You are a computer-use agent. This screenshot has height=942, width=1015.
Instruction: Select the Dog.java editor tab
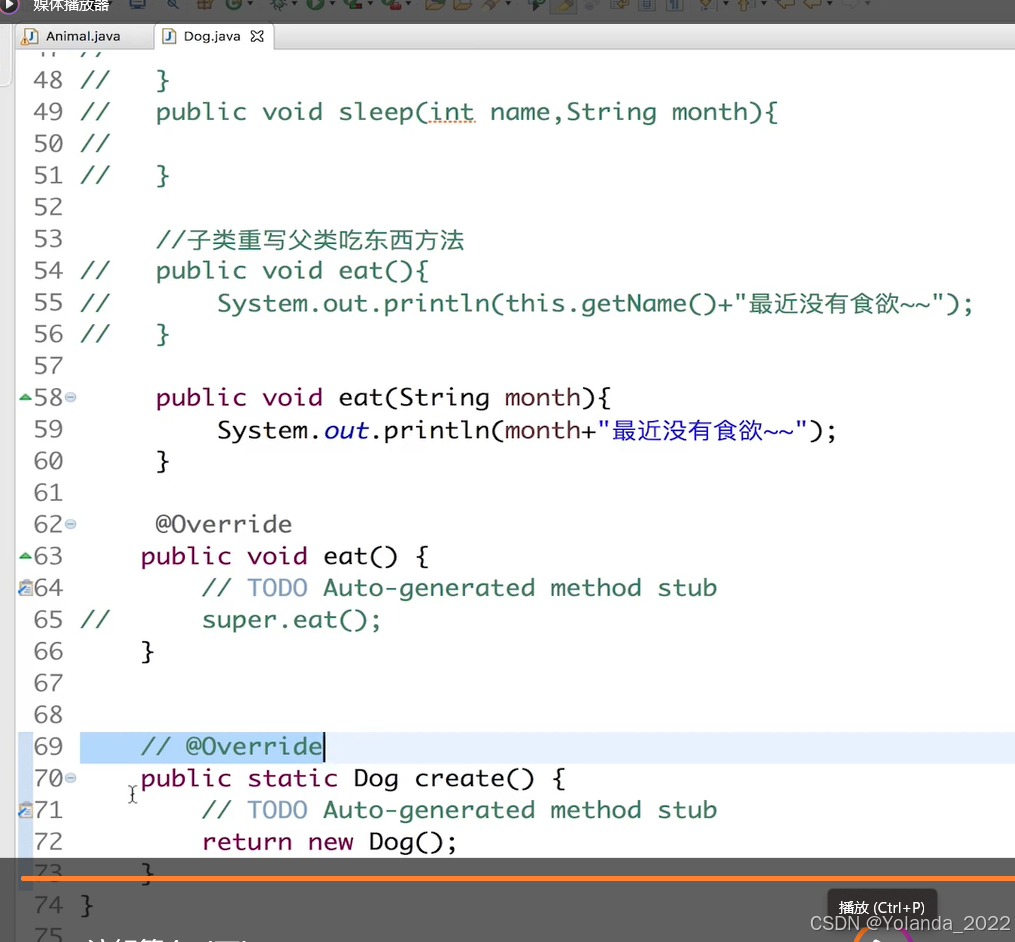pyautogui.click(x=212, y=36)
